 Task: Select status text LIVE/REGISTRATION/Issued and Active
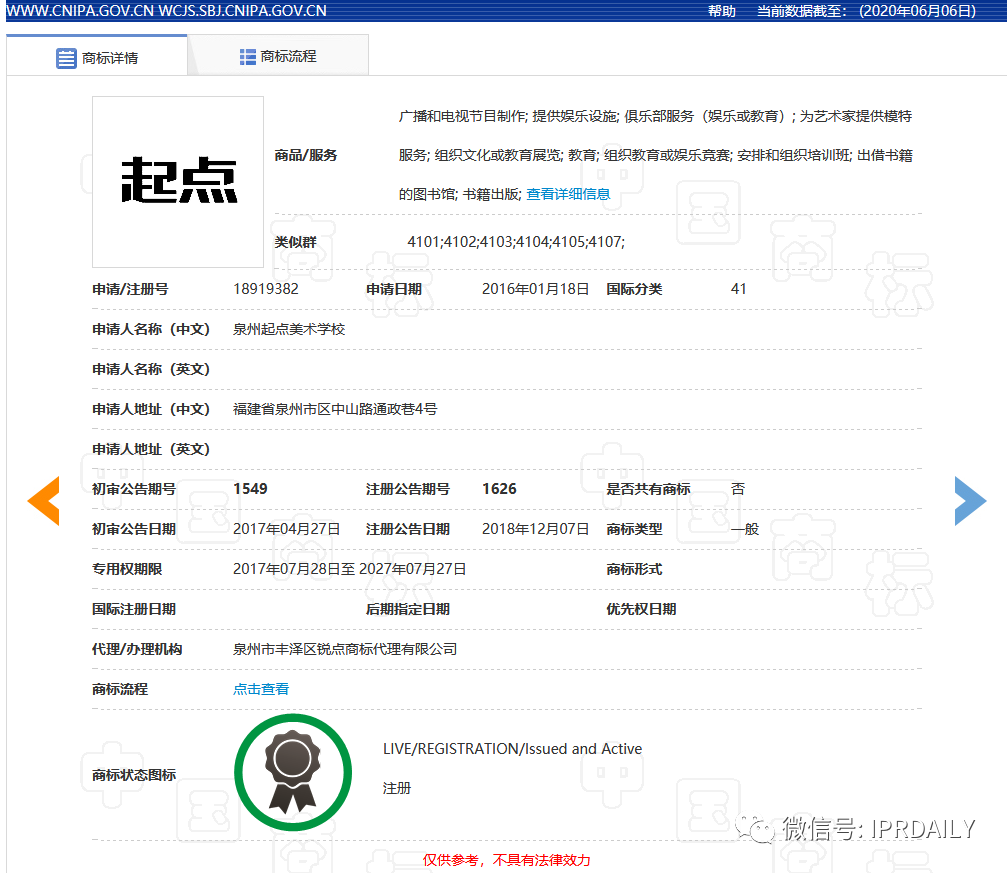tap(512, 749)
